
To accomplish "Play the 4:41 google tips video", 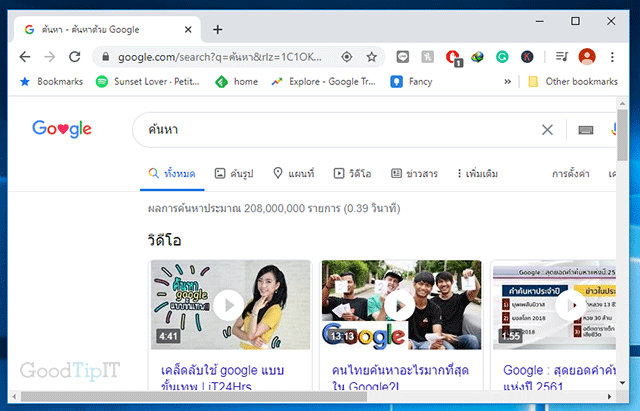I will point(230,305).
